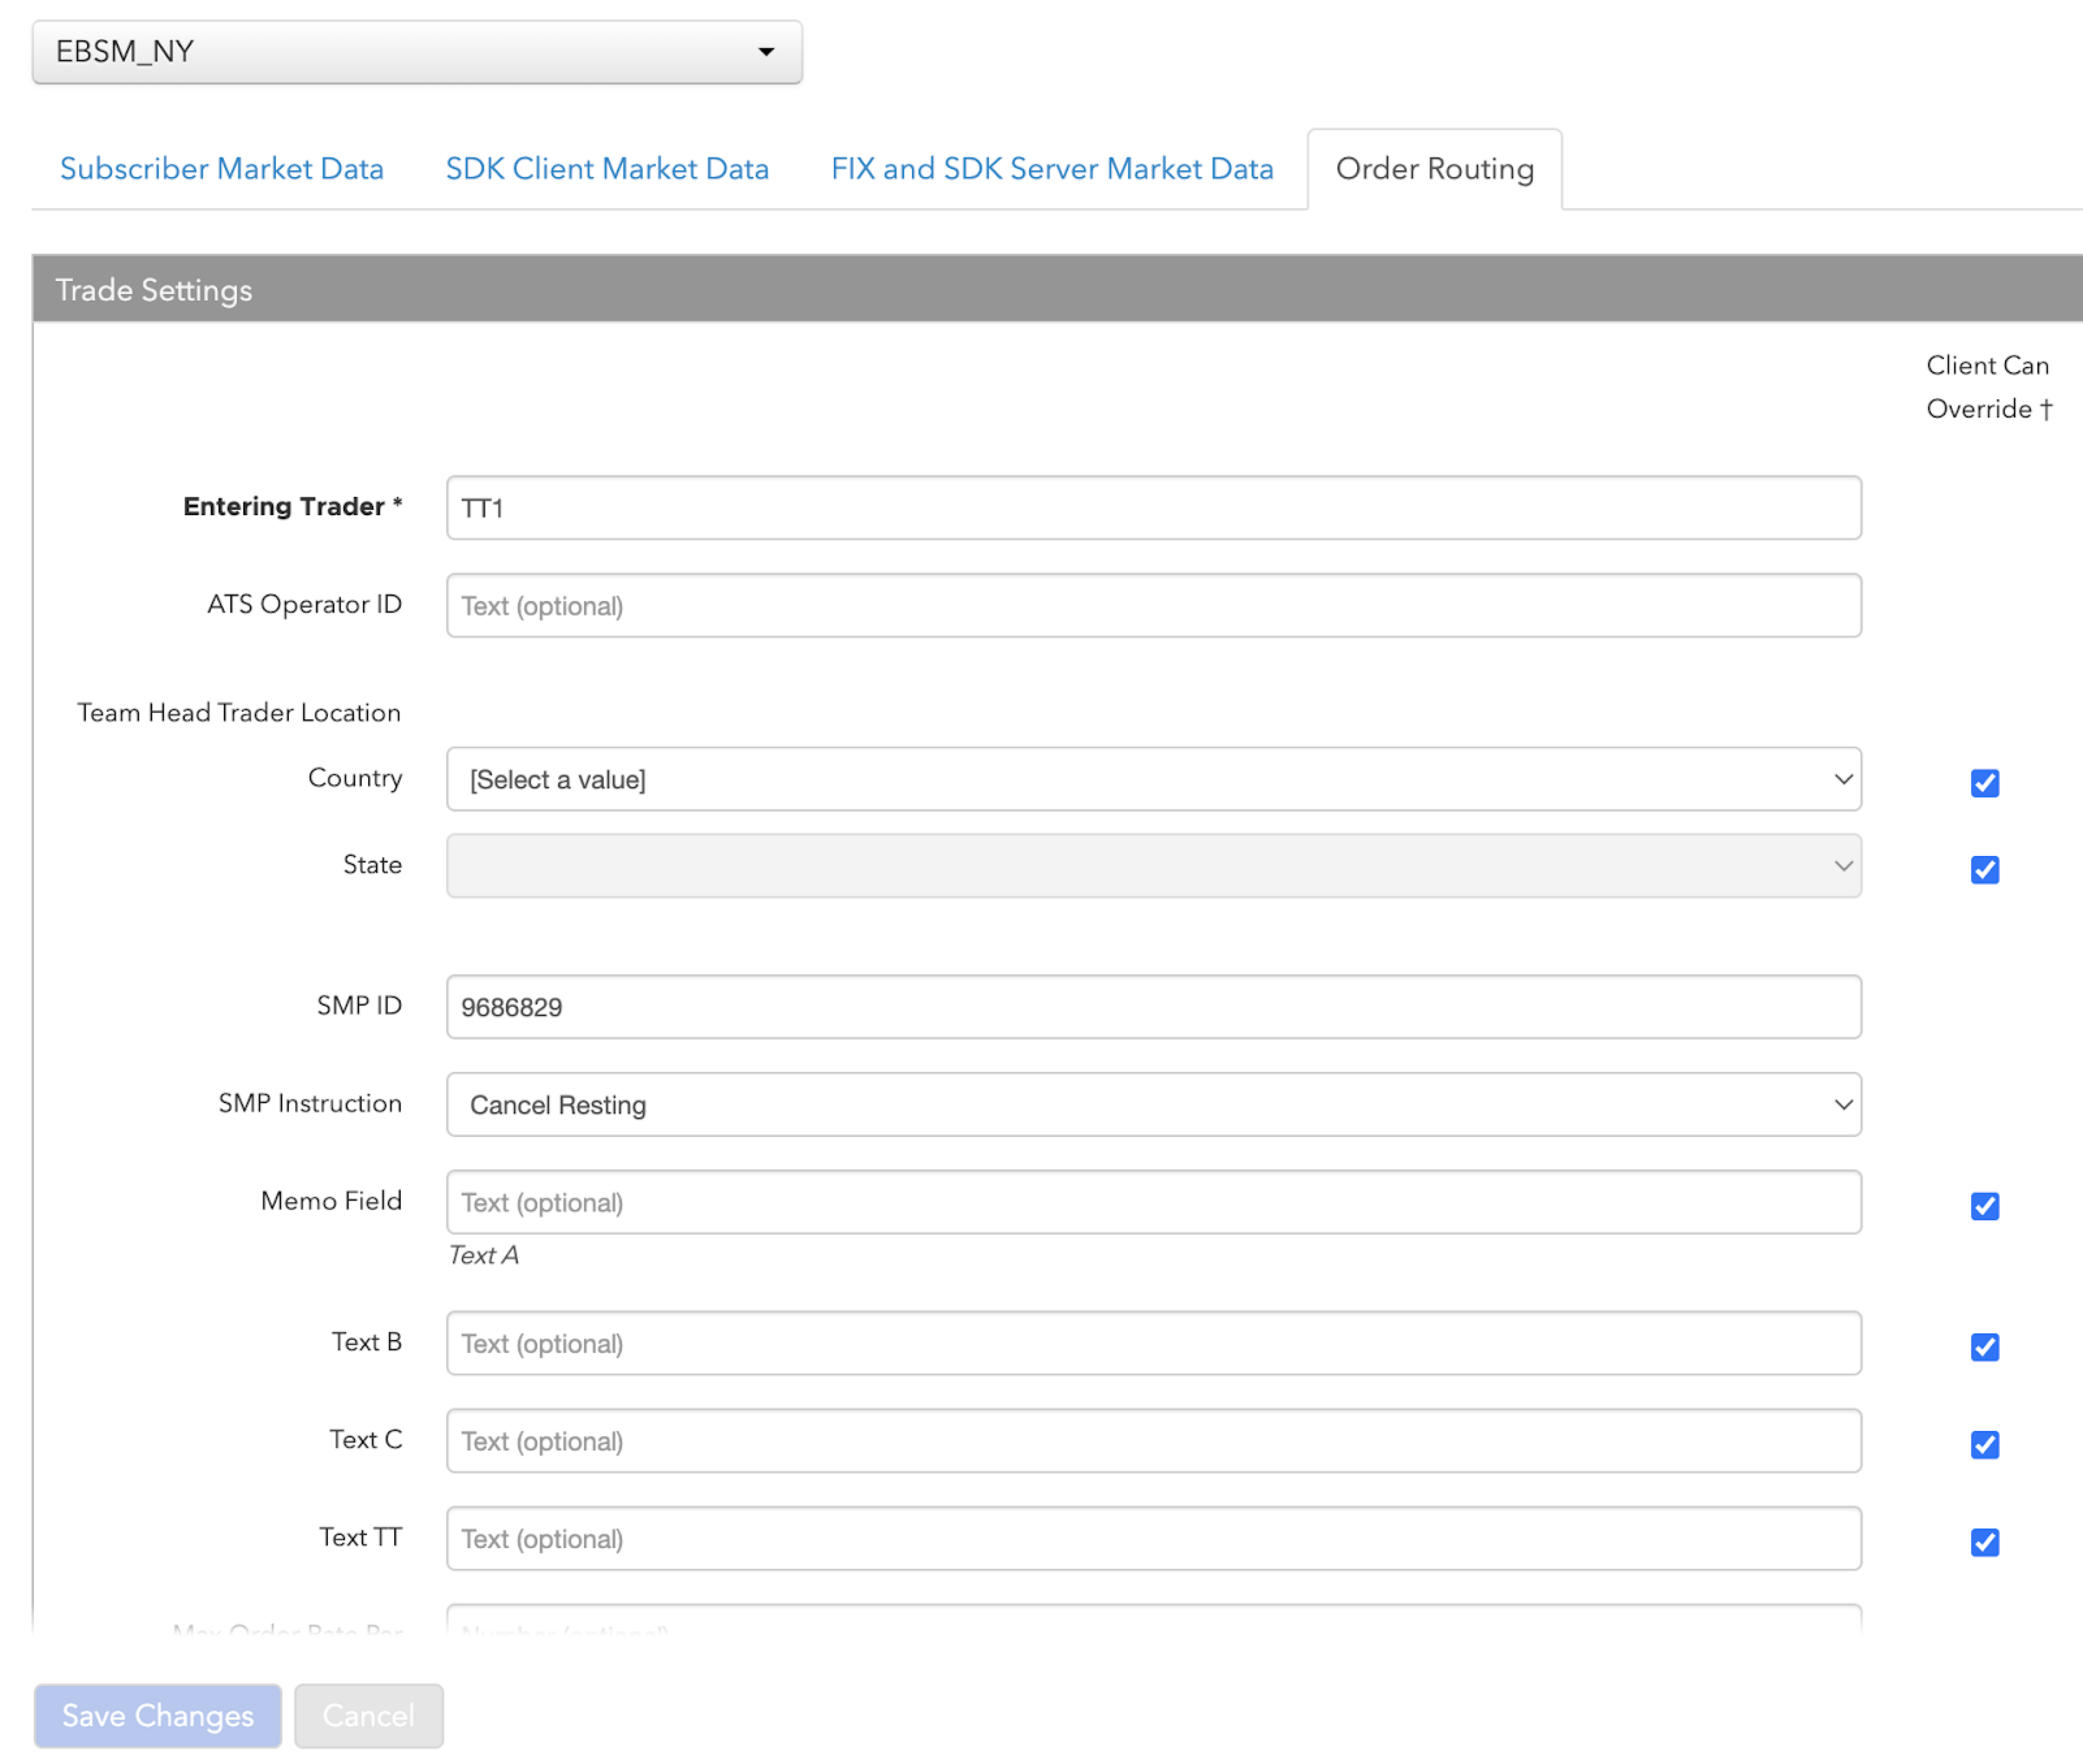The height and width of the screenshot is (1764, 2083).
Task: Open the EBSM_NY account dropdown
Action: coord(417,52)
